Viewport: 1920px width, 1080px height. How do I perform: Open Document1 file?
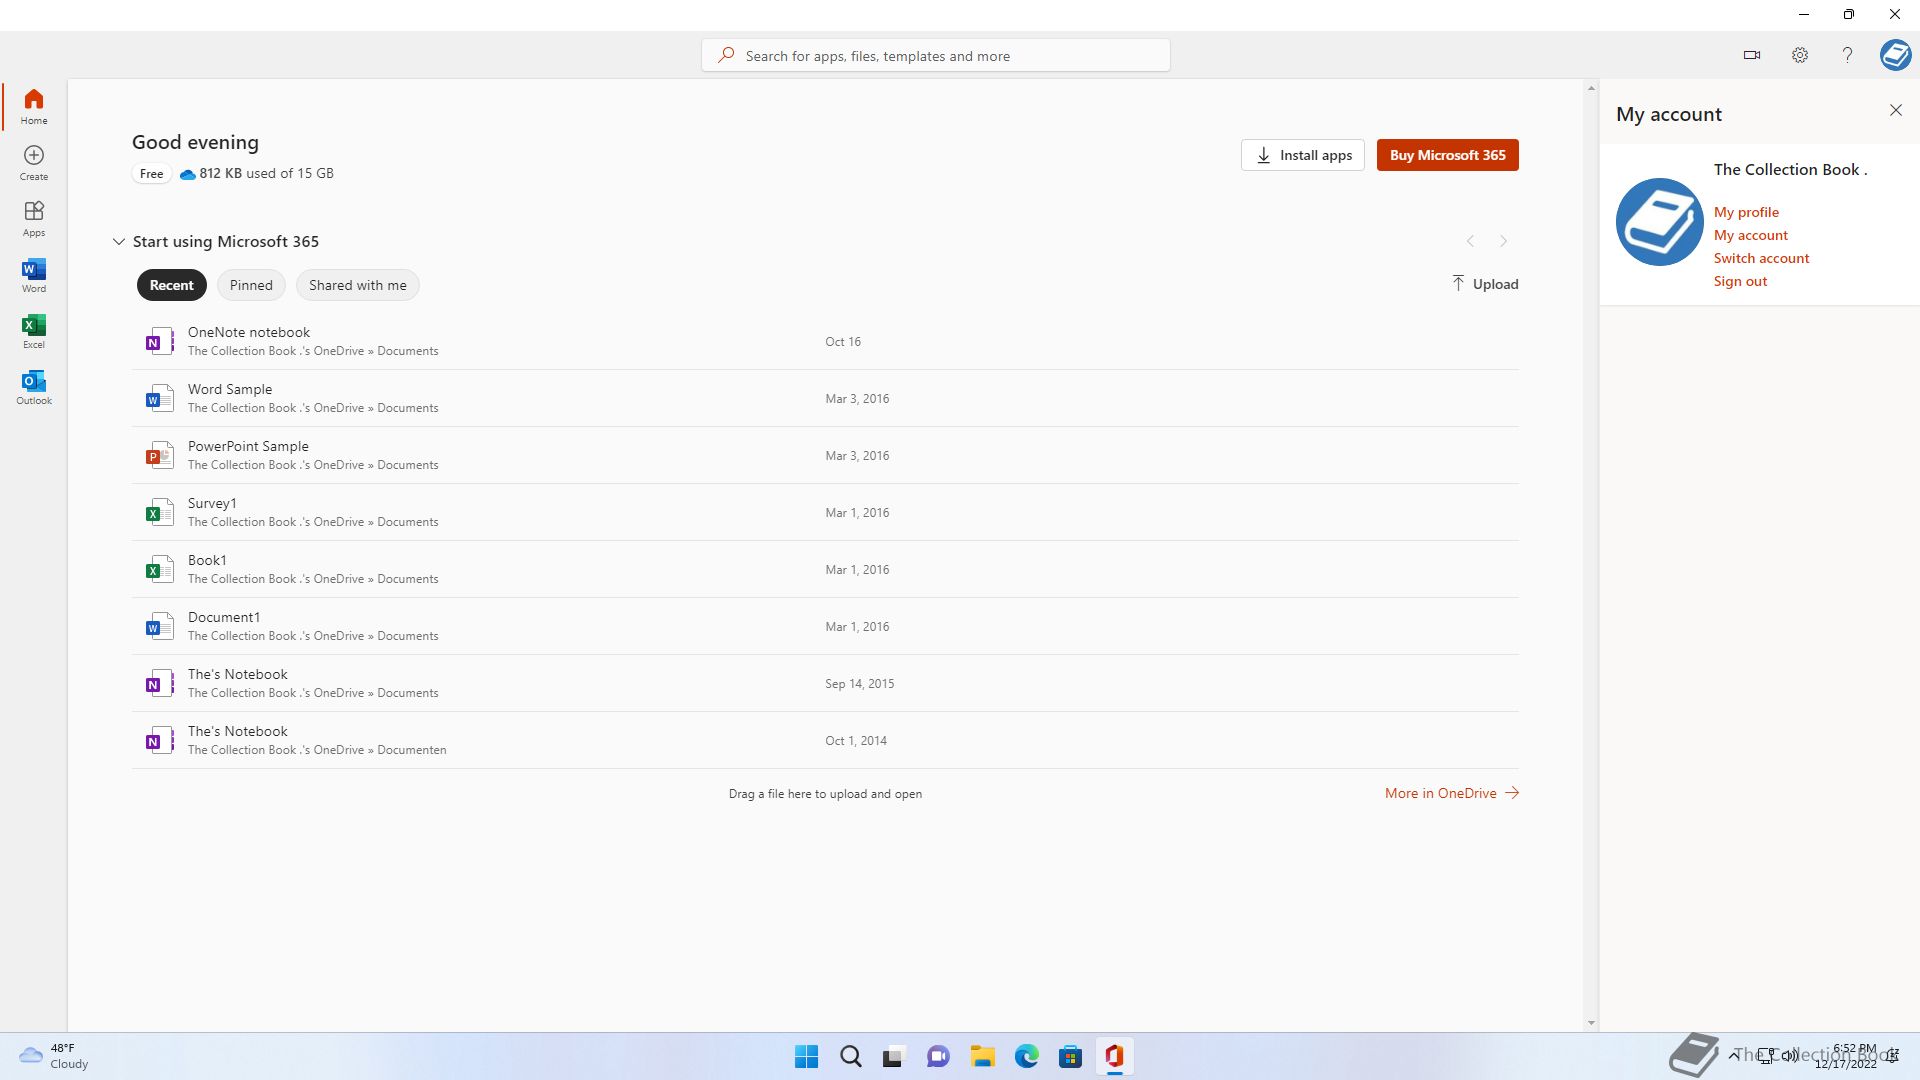(825, 627)
